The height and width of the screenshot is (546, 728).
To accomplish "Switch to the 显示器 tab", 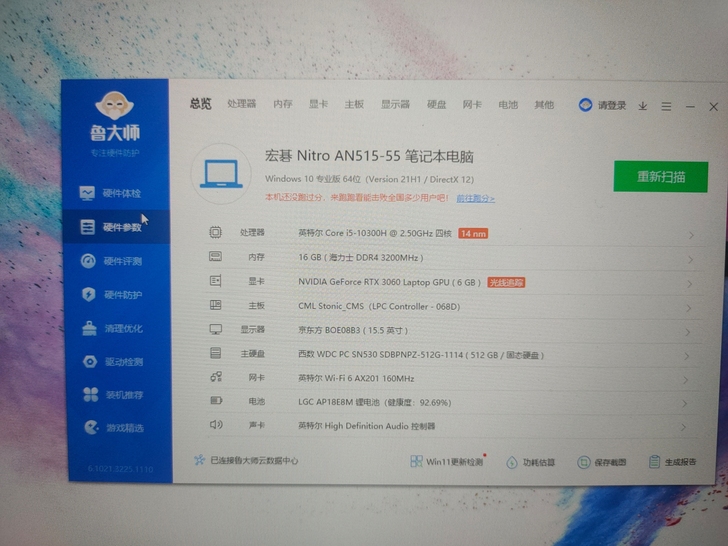I will click(x=395, y=104).
